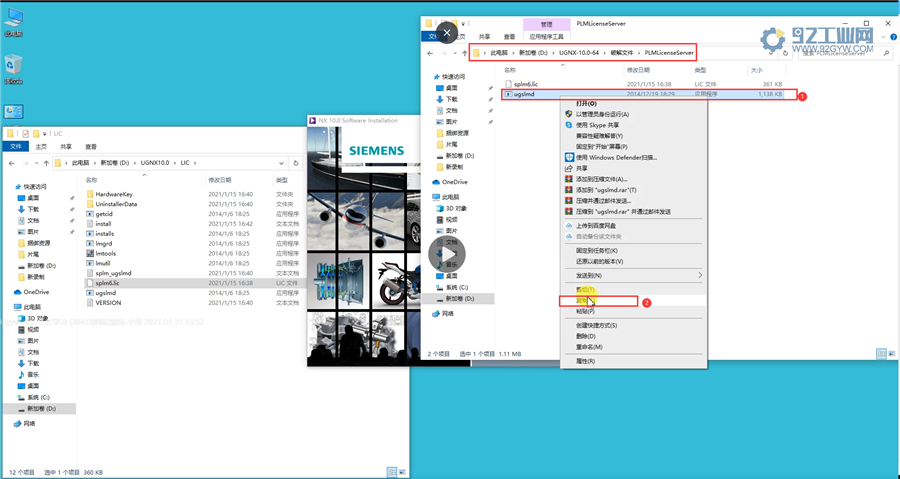
Task: Choose 创建快捷方式(S)
Action: [x=596, y=325]
